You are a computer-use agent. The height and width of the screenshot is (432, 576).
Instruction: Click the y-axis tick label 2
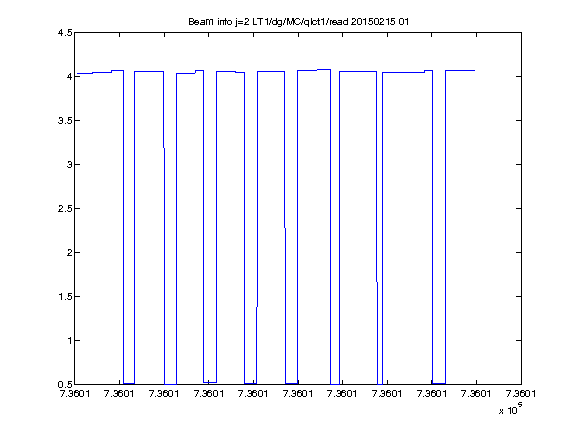(69, 252)
